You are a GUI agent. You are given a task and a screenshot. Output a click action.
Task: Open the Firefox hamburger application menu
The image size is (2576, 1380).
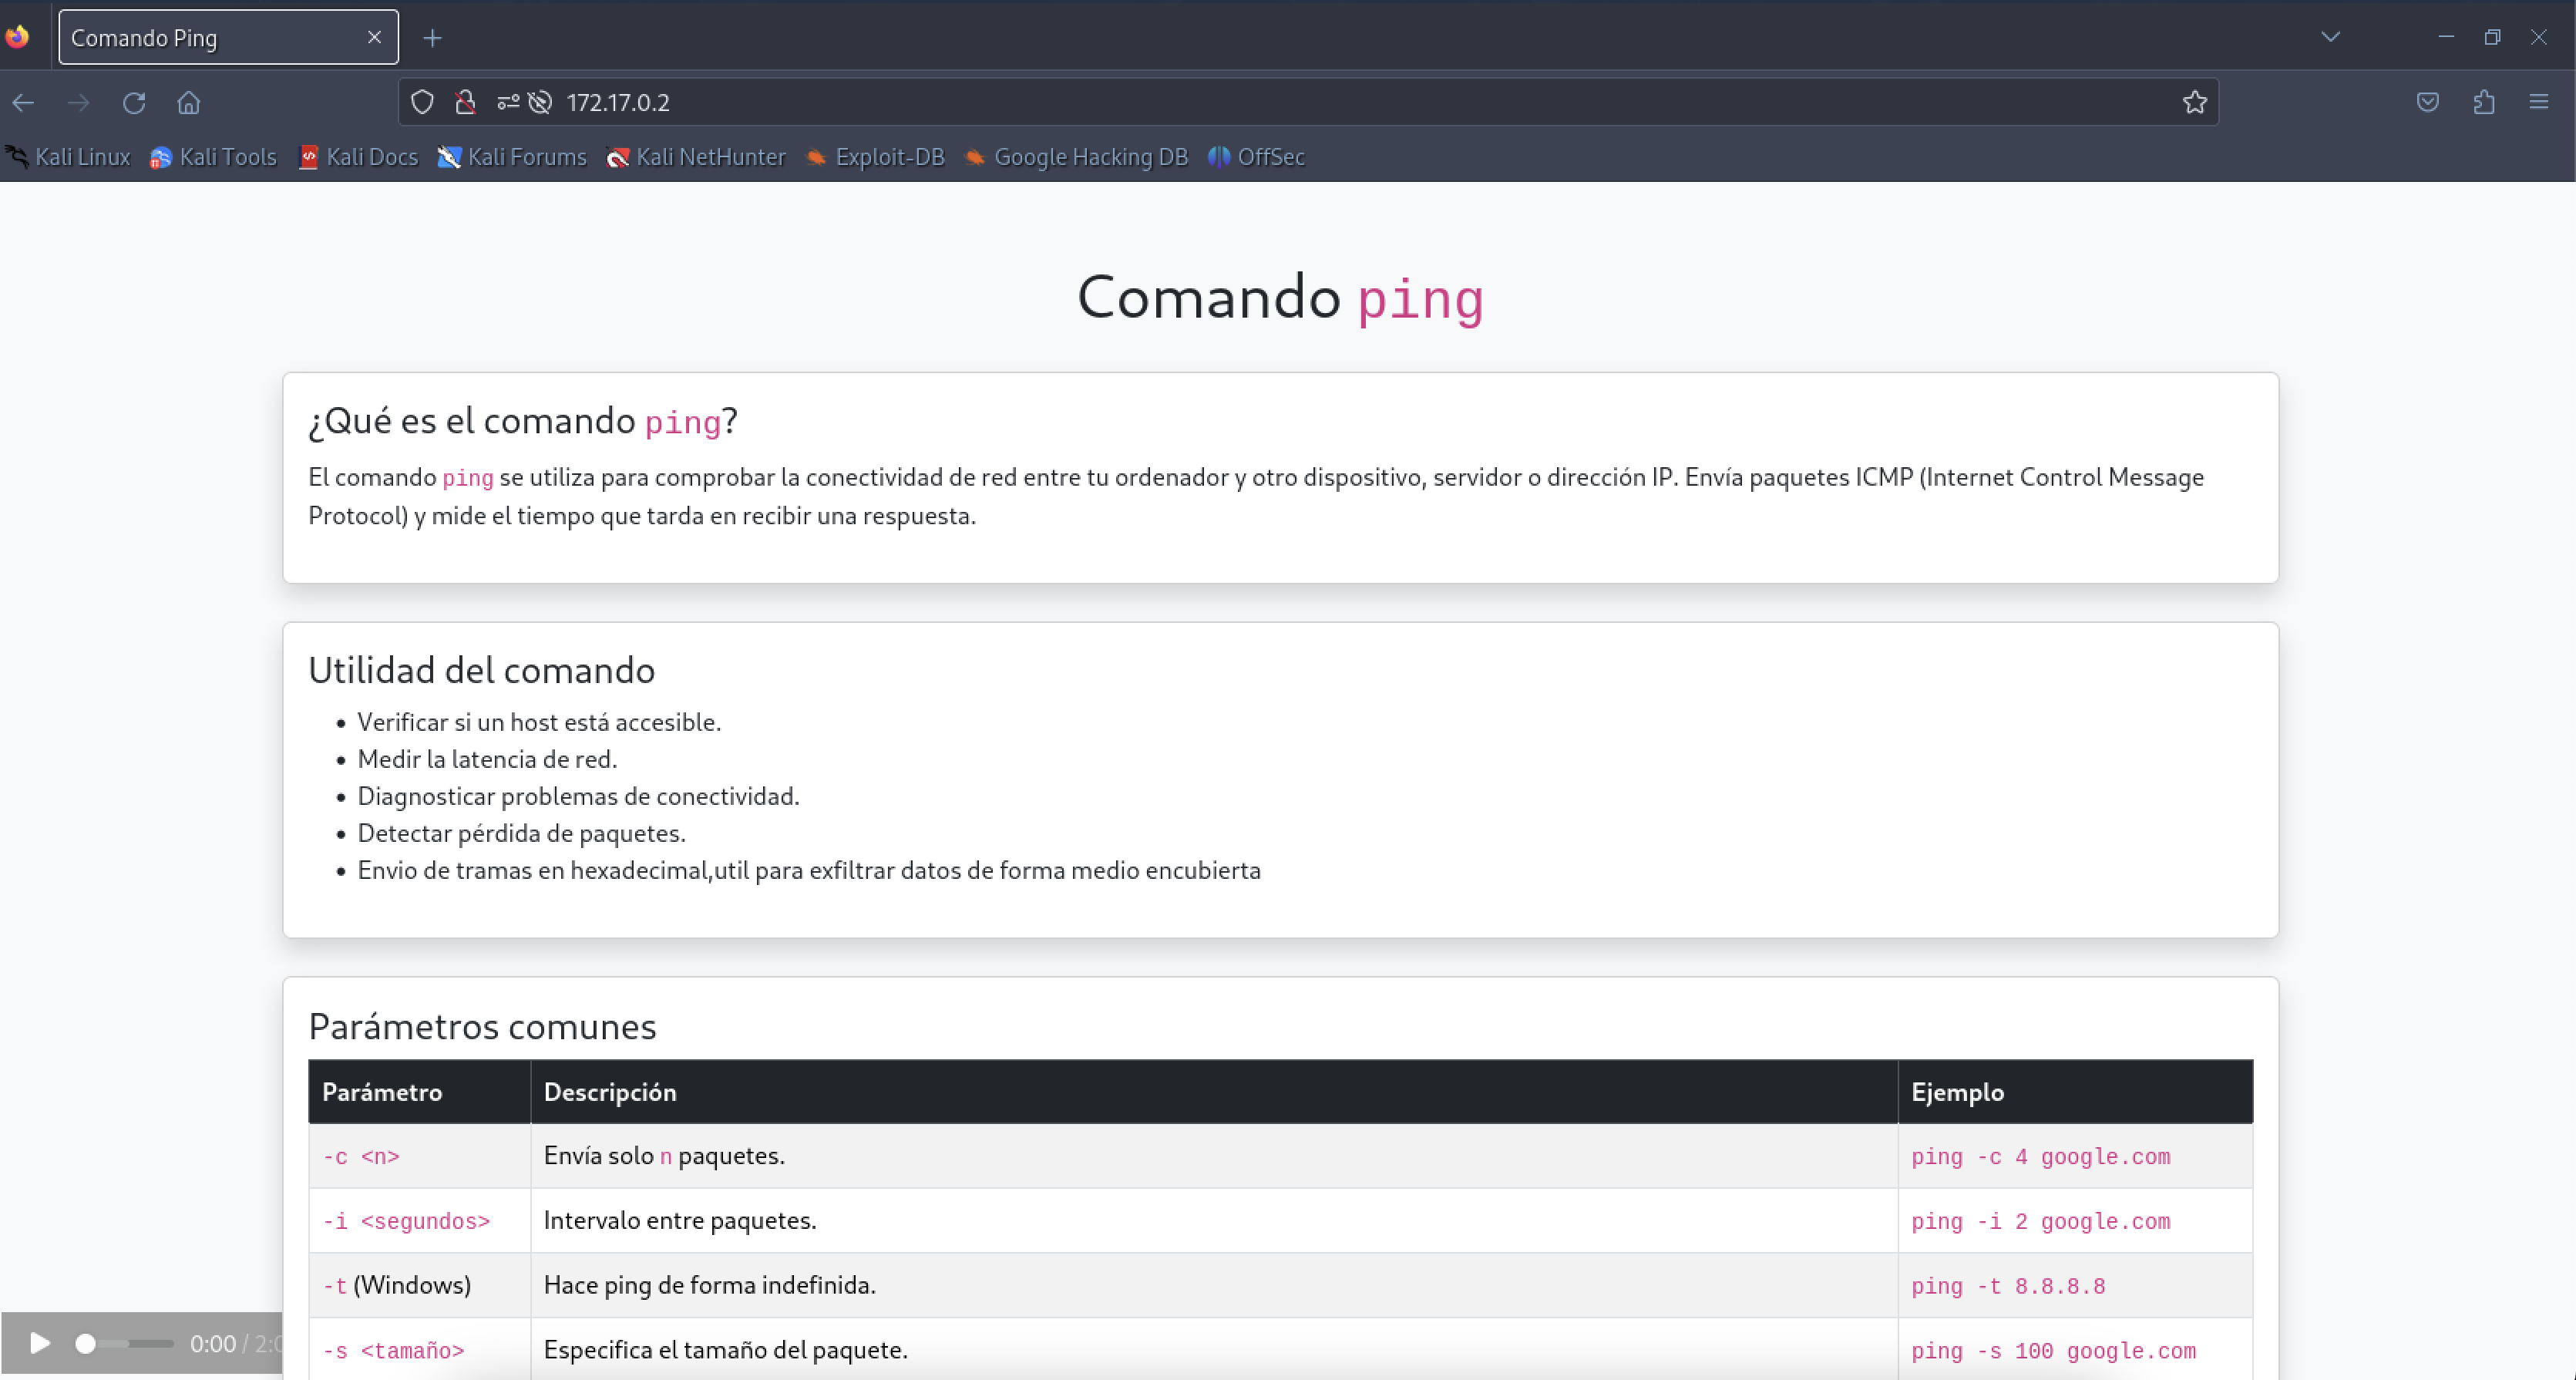pyautogui.click(x=2539, y=102)
